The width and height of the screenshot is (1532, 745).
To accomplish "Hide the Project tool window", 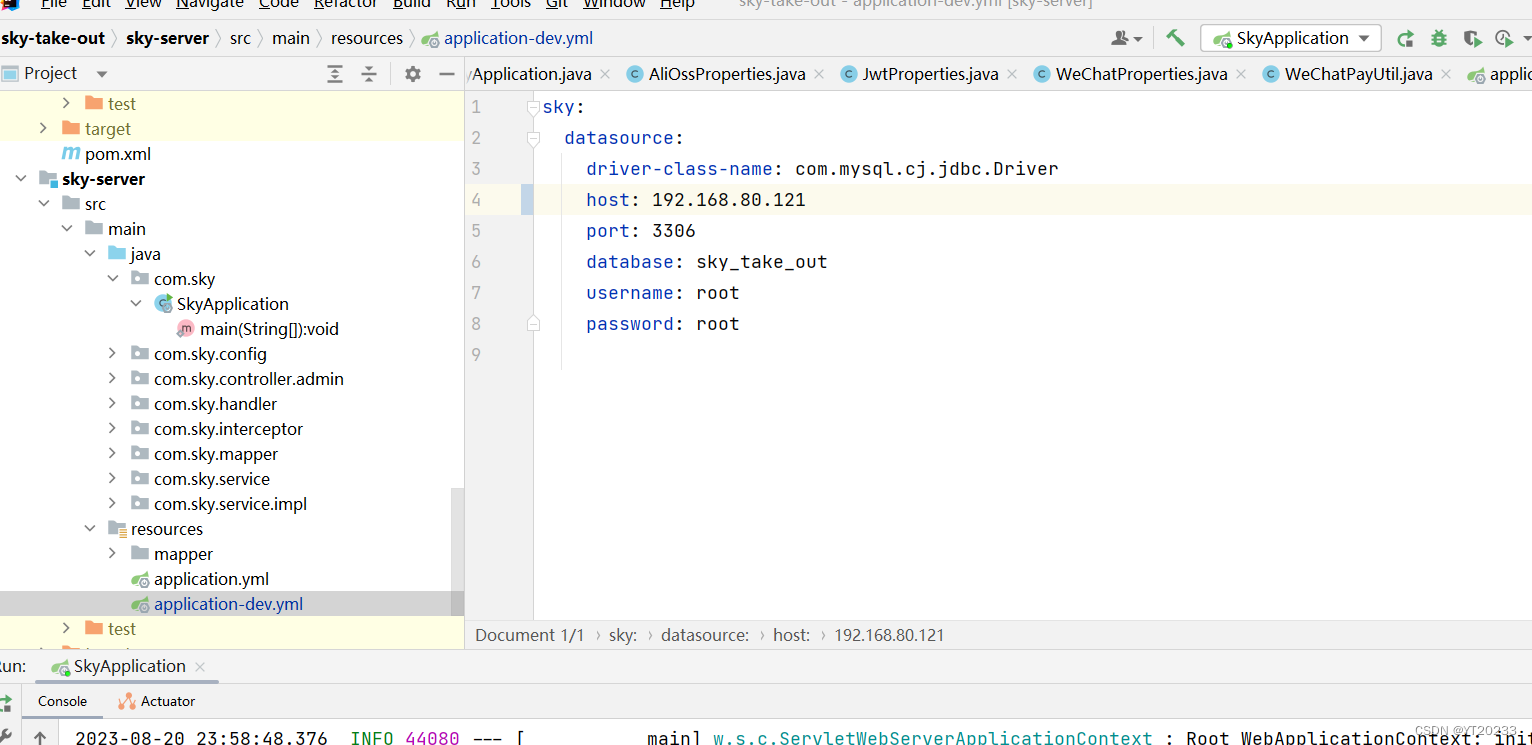I will [447, 74].
